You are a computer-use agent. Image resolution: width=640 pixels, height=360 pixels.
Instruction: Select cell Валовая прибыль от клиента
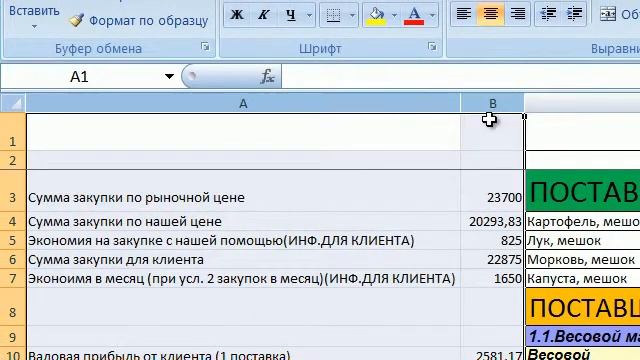tap(243, 354)
